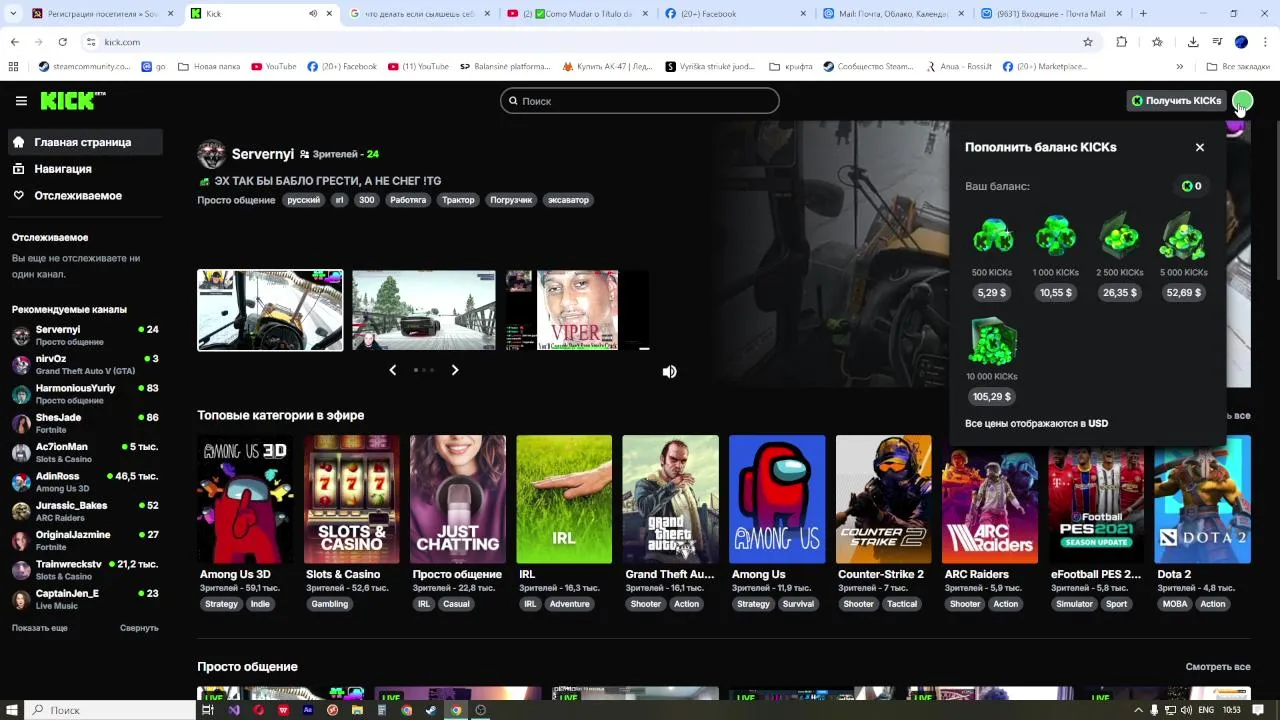Select the 5 000 KICKs gem pack

pos(1183,236)
